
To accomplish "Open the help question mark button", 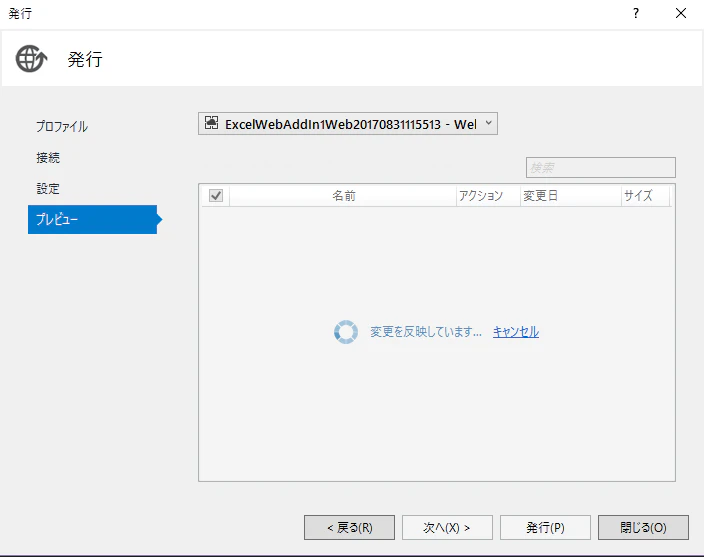I will click(636, 13).
